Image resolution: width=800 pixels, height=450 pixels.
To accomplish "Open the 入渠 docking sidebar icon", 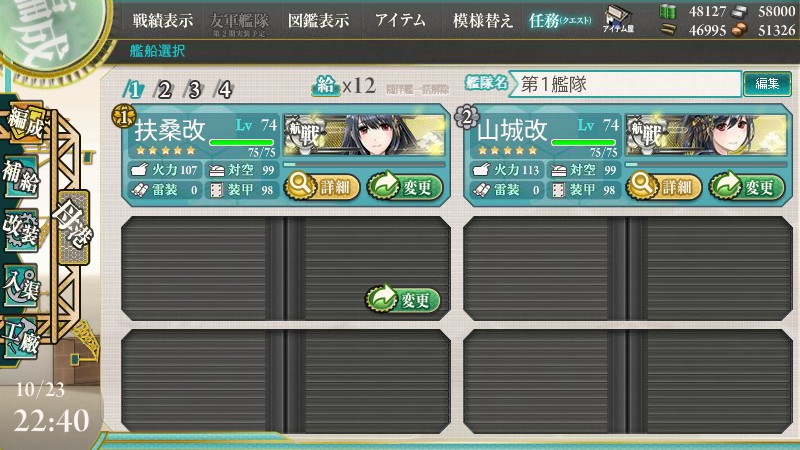I will pyautogui.click(x=21, y=286).
